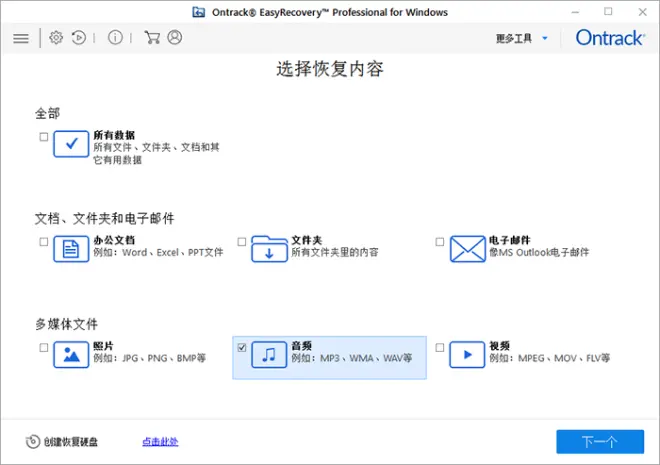Viewport: 660px width, 465px height.
Task: Minimize the EasyRecovery window
Action: [575, 12]
